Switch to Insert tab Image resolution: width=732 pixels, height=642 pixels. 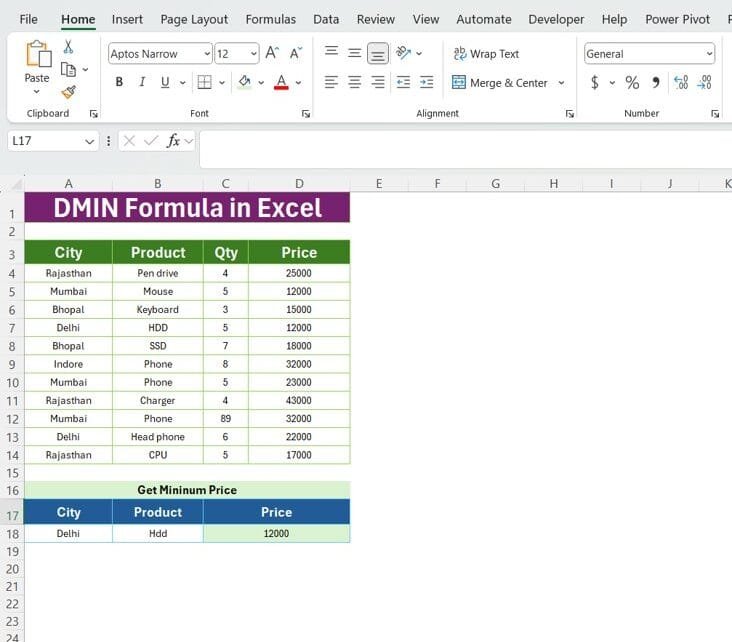(x=127, y=19)
